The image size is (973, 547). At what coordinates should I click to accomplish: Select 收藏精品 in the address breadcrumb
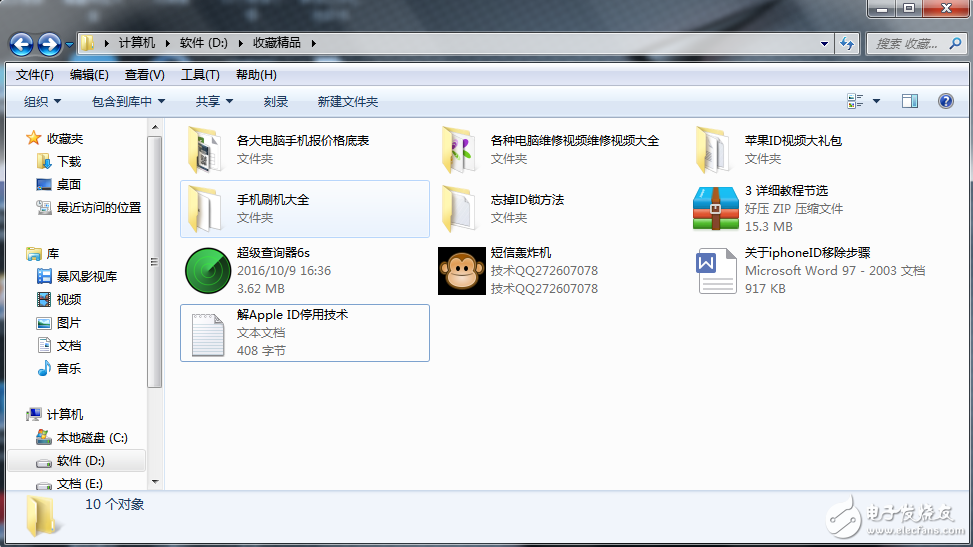pyautogui.click(x=277, y=43)
